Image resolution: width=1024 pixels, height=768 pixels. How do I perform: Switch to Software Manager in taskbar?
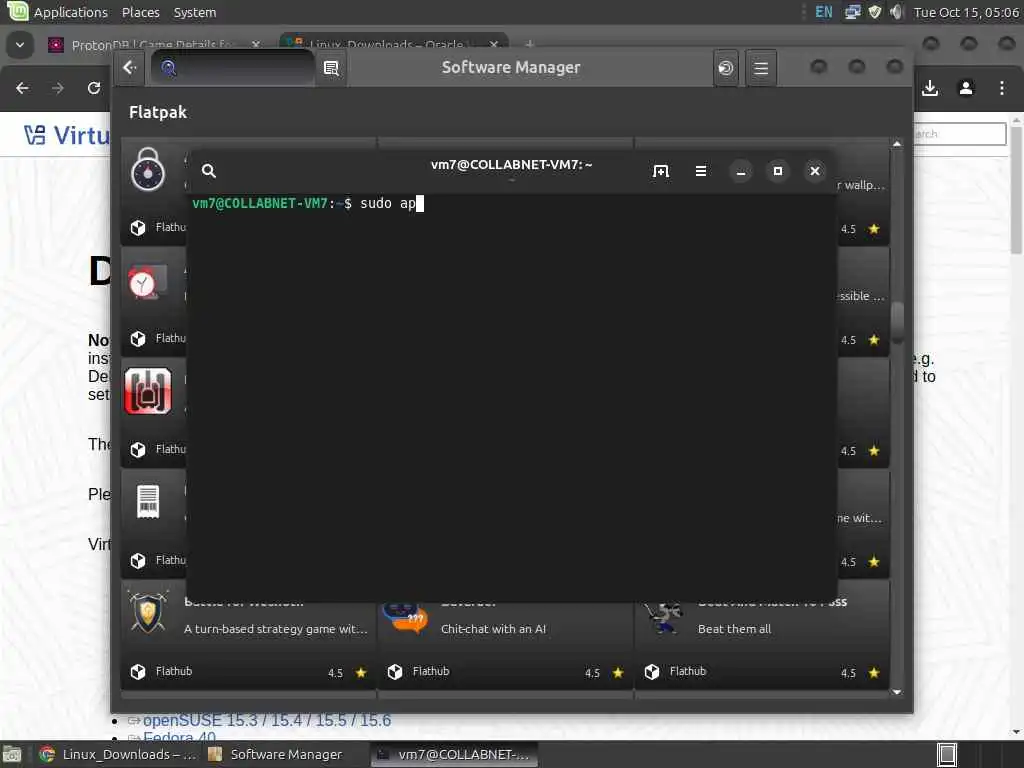coord(276,754)
